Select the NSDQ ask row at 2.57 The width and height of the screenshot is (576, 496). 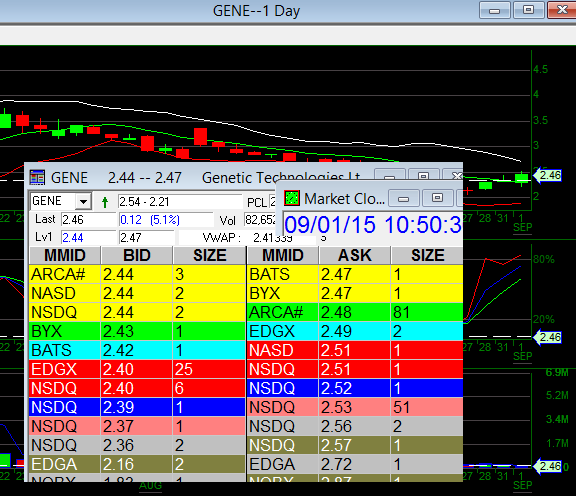coord(355,445)
